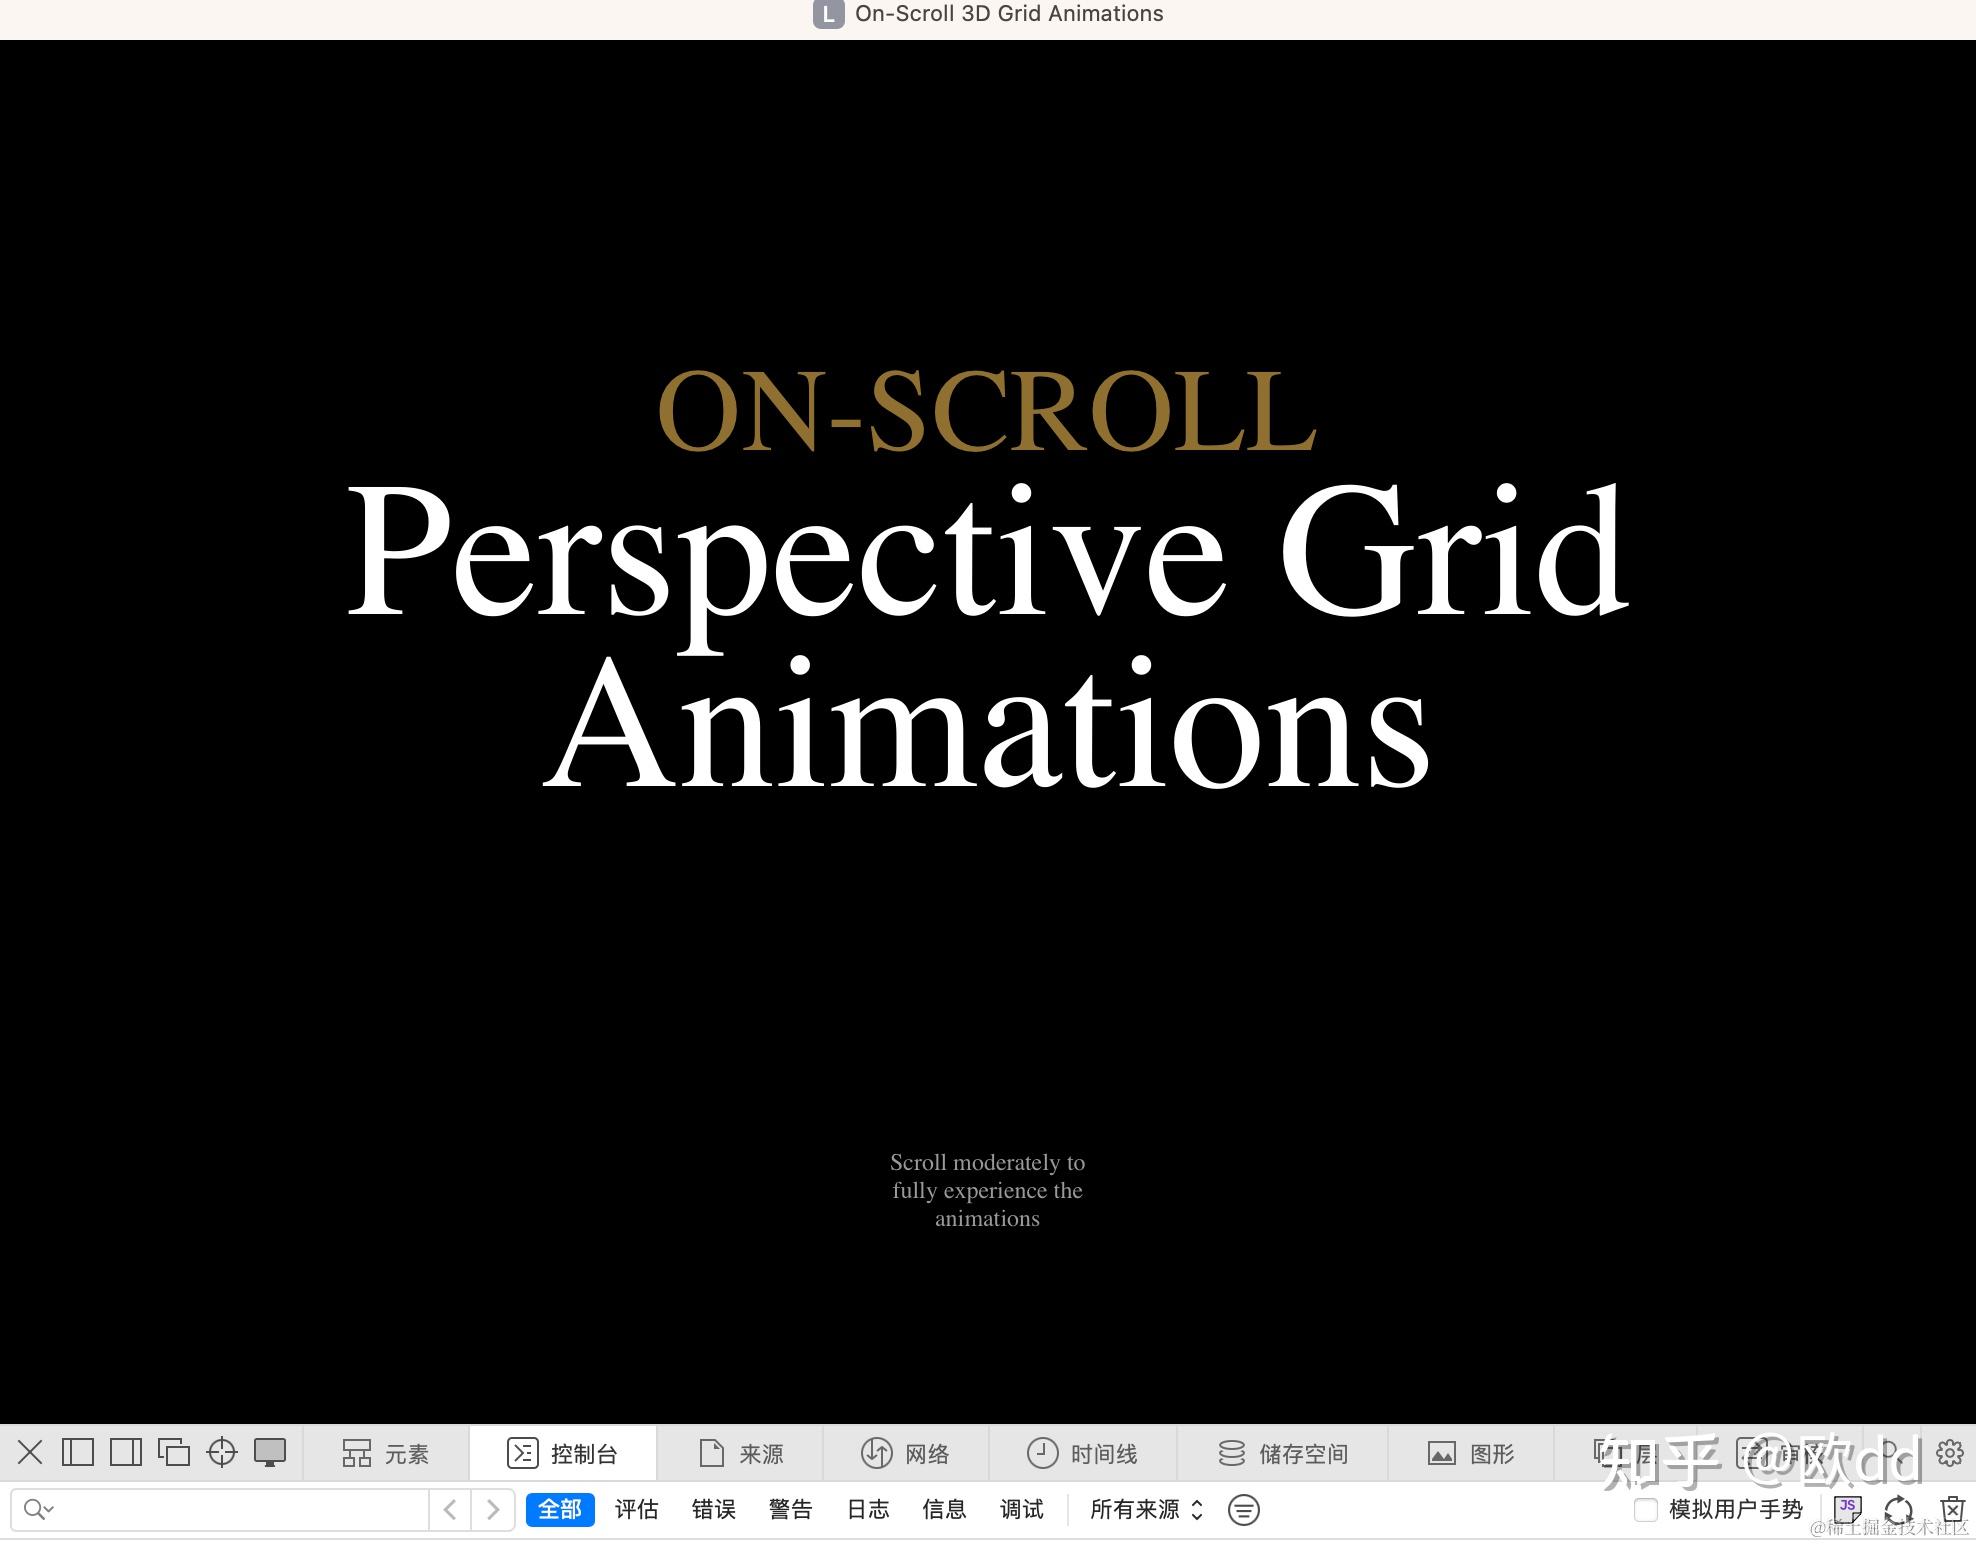The image size is (1976, 1544).
Task: Select the inspect element crosshair tool
Action: point(222,1452)
